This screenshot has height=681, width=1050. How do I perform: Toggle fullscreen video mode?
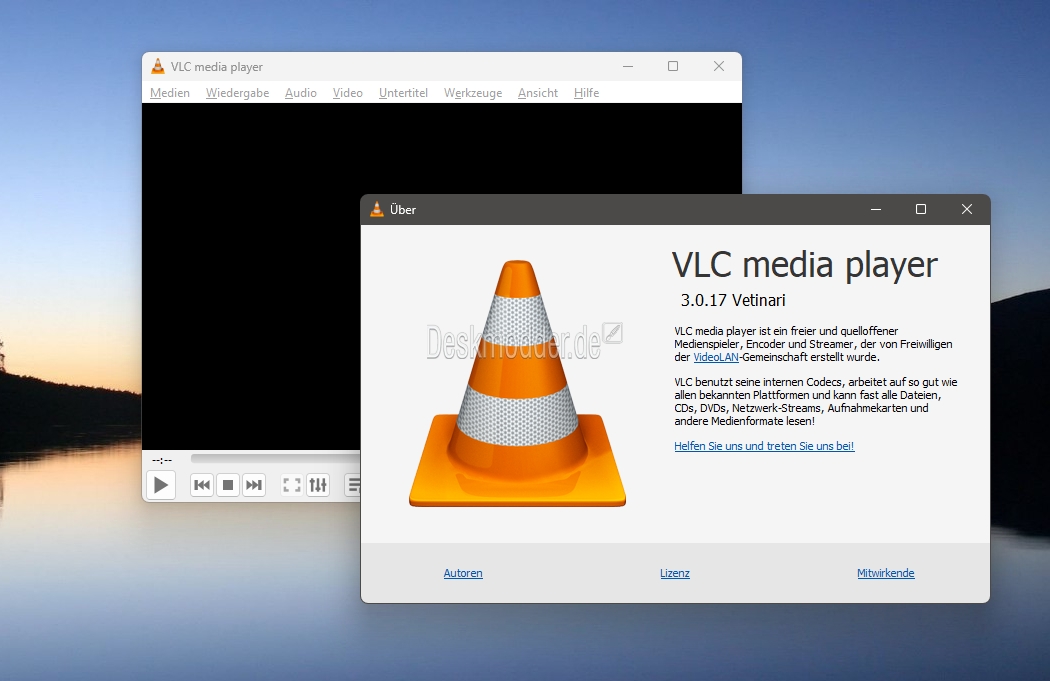(x=292, y=485)
